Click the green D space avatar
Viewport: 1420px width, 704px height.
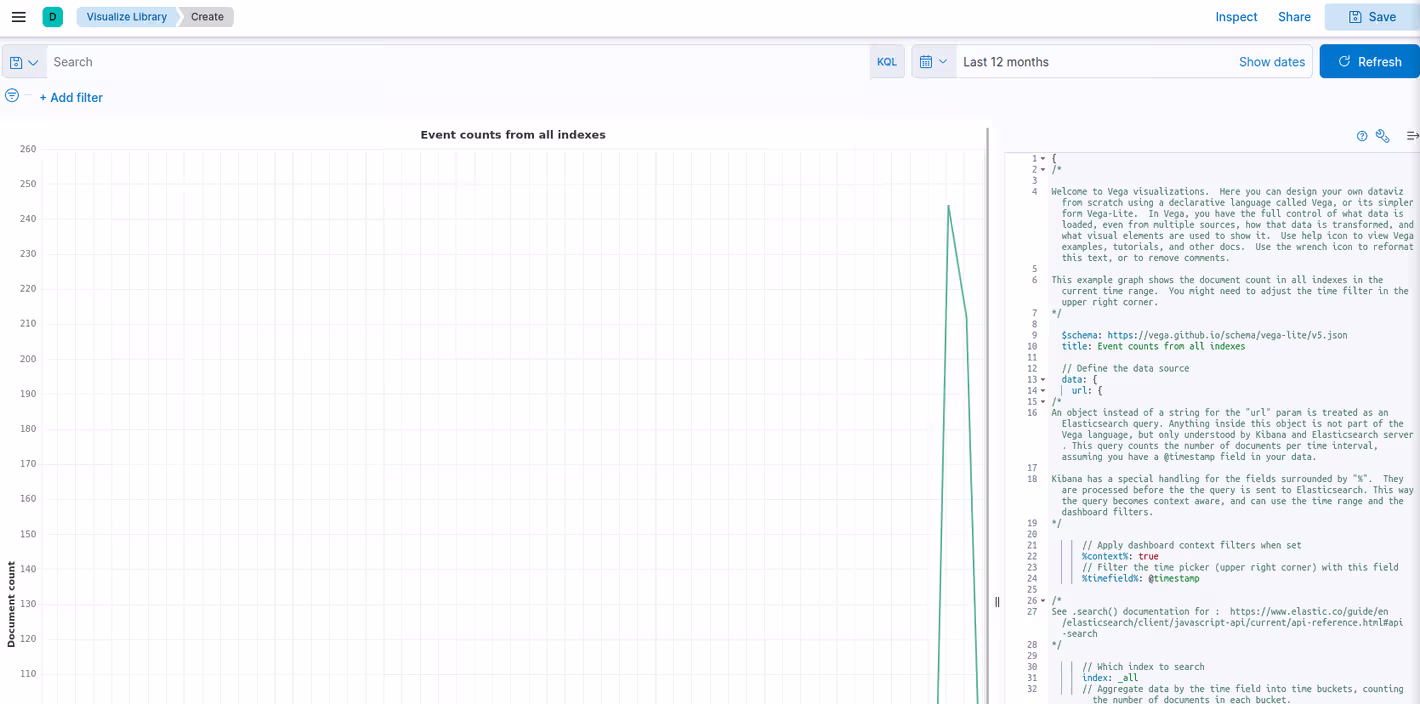(52, 17)
